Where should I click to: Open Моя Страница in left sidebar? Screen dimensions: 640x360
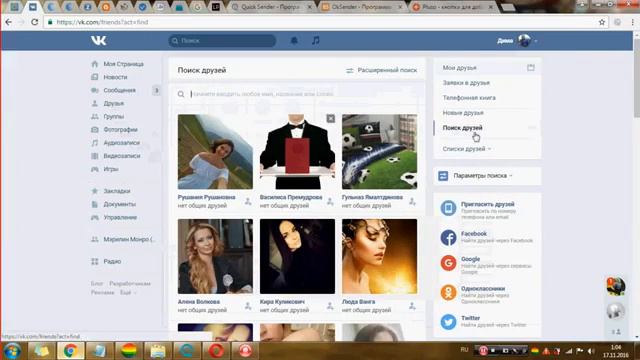(x=123, y=64)
